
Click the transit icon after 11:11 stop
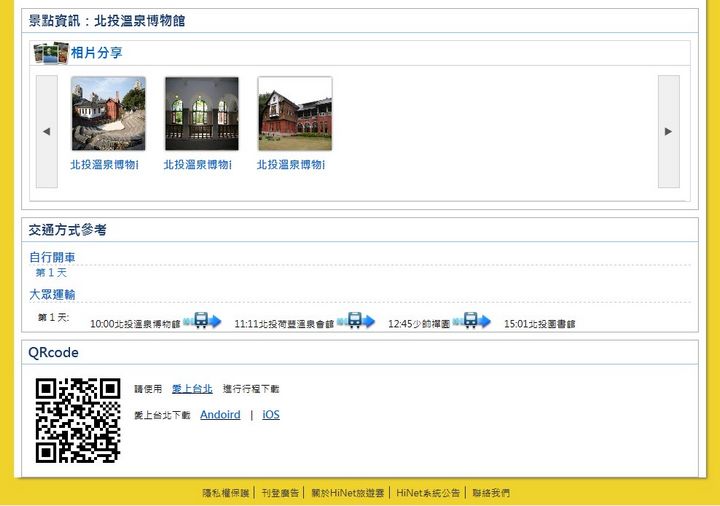coord(355,320)
